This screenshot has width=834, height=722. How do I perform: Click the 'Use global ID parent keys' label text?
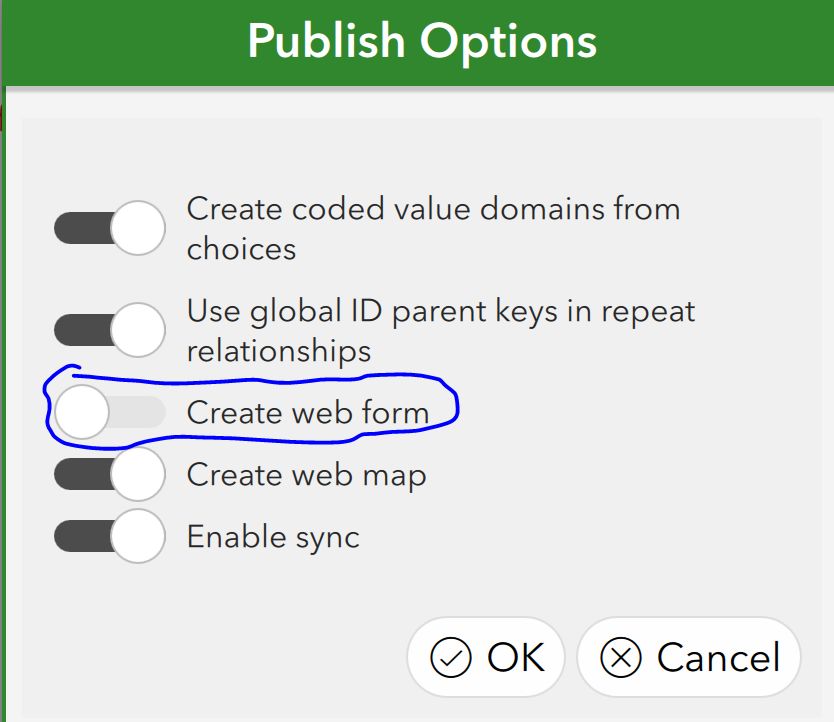[x=441, y=330]
